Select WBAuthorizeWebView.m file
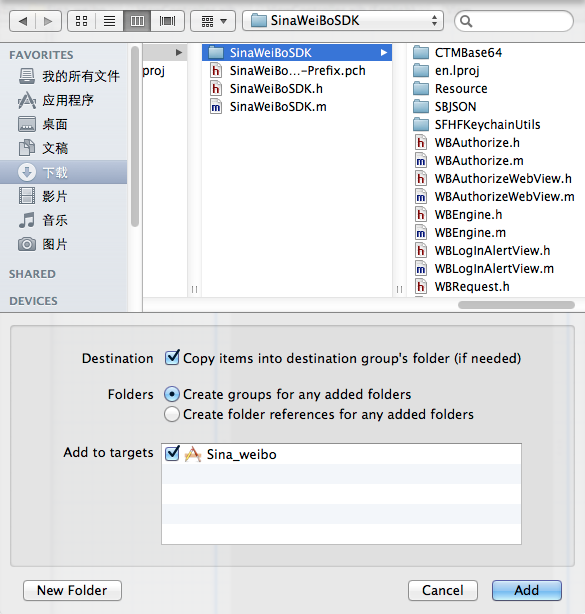The image size is (585, 614). pos(496,197)
